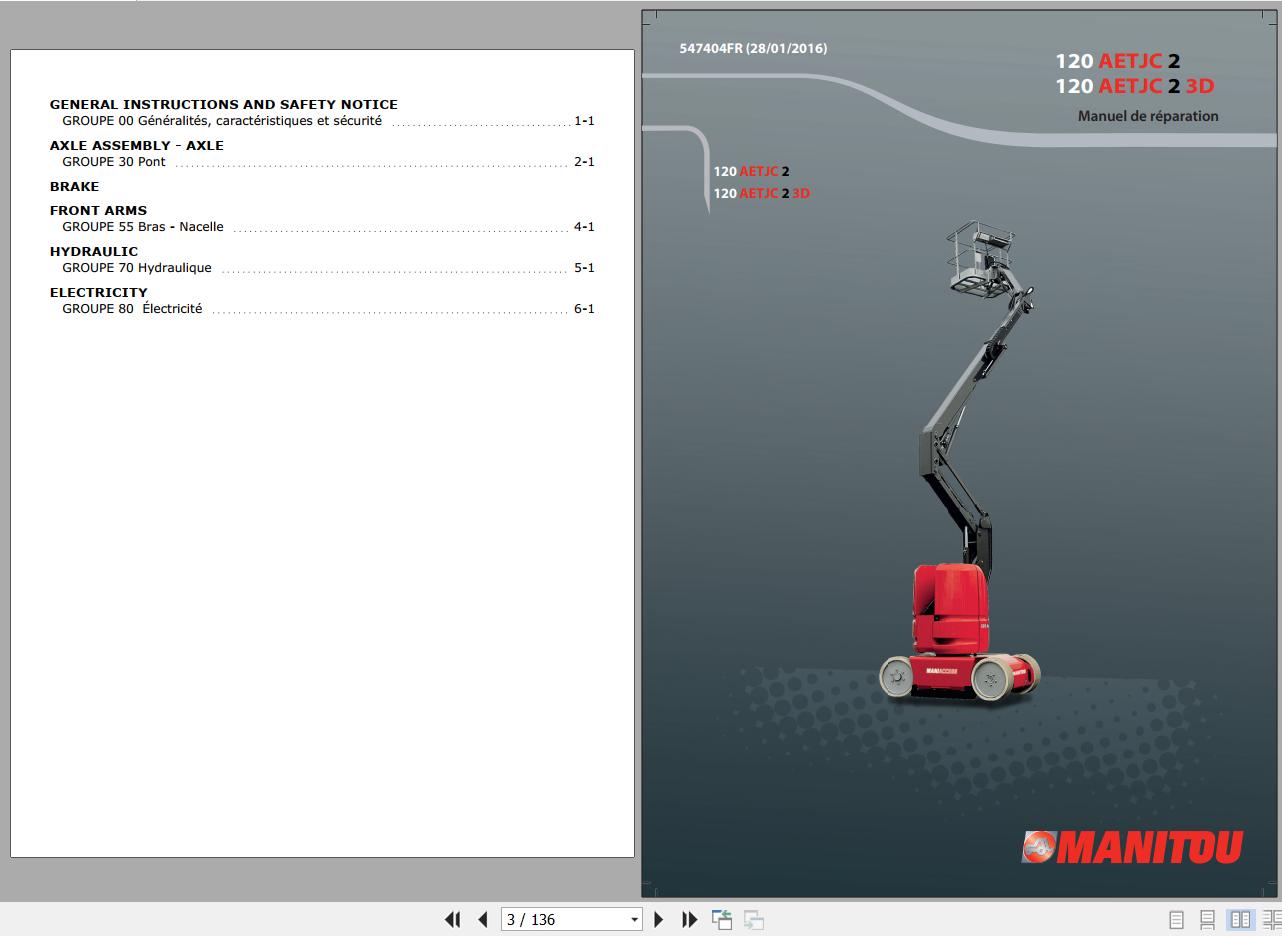1282x936 pixels.
Task: Click the FRONT ARMS heading
Action: tap(98, 210)
